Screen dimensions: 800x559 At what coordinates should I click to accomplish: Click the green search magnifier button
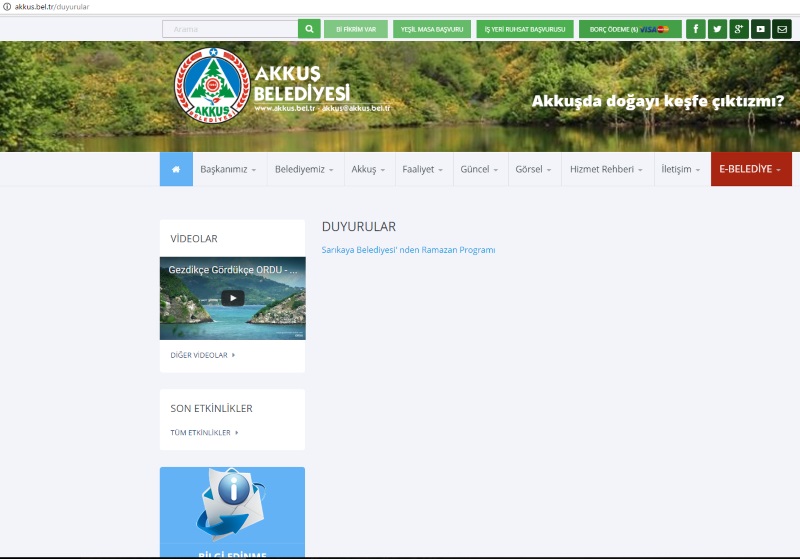pyautogui.click(x=310, y=29)
